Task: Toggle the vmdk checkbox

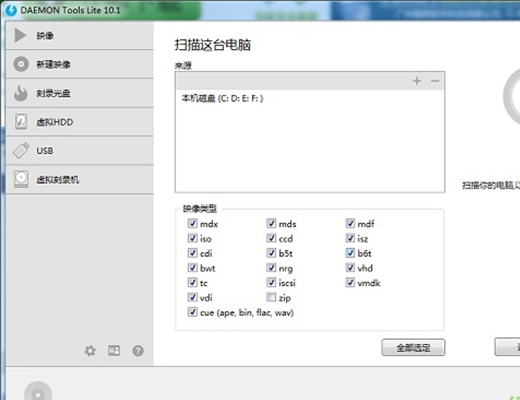Action: coord(350,282)
